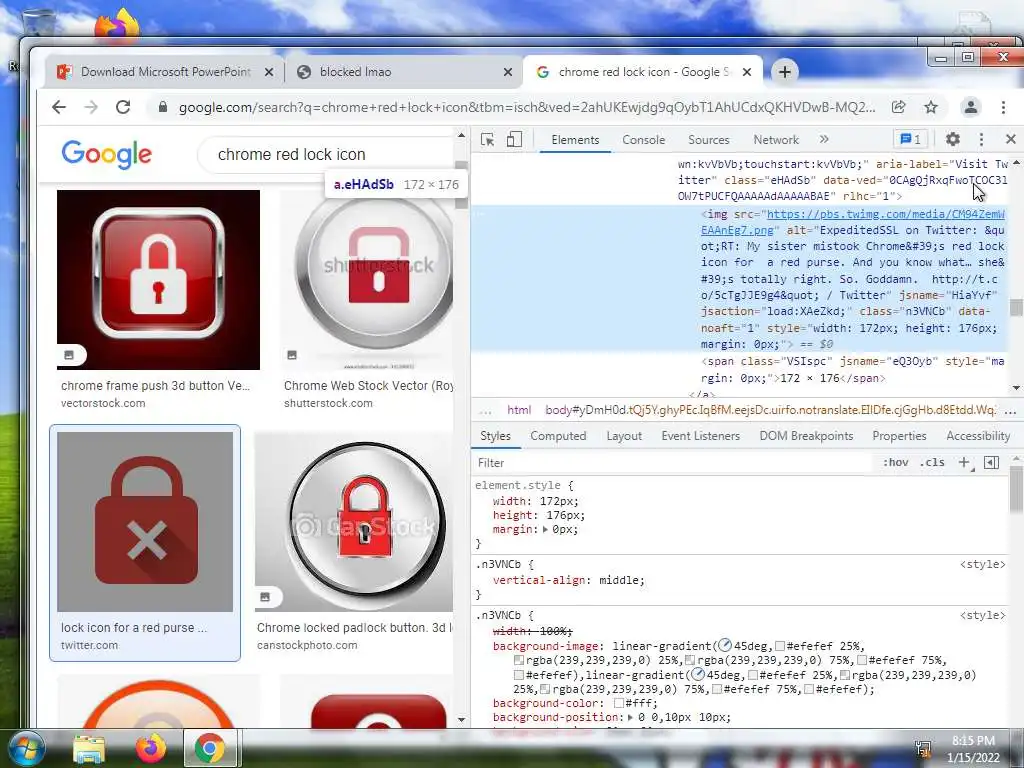This screenshot has height=768, width=1024.
Task: Add a new style rule plus icon
Action: 964,462
